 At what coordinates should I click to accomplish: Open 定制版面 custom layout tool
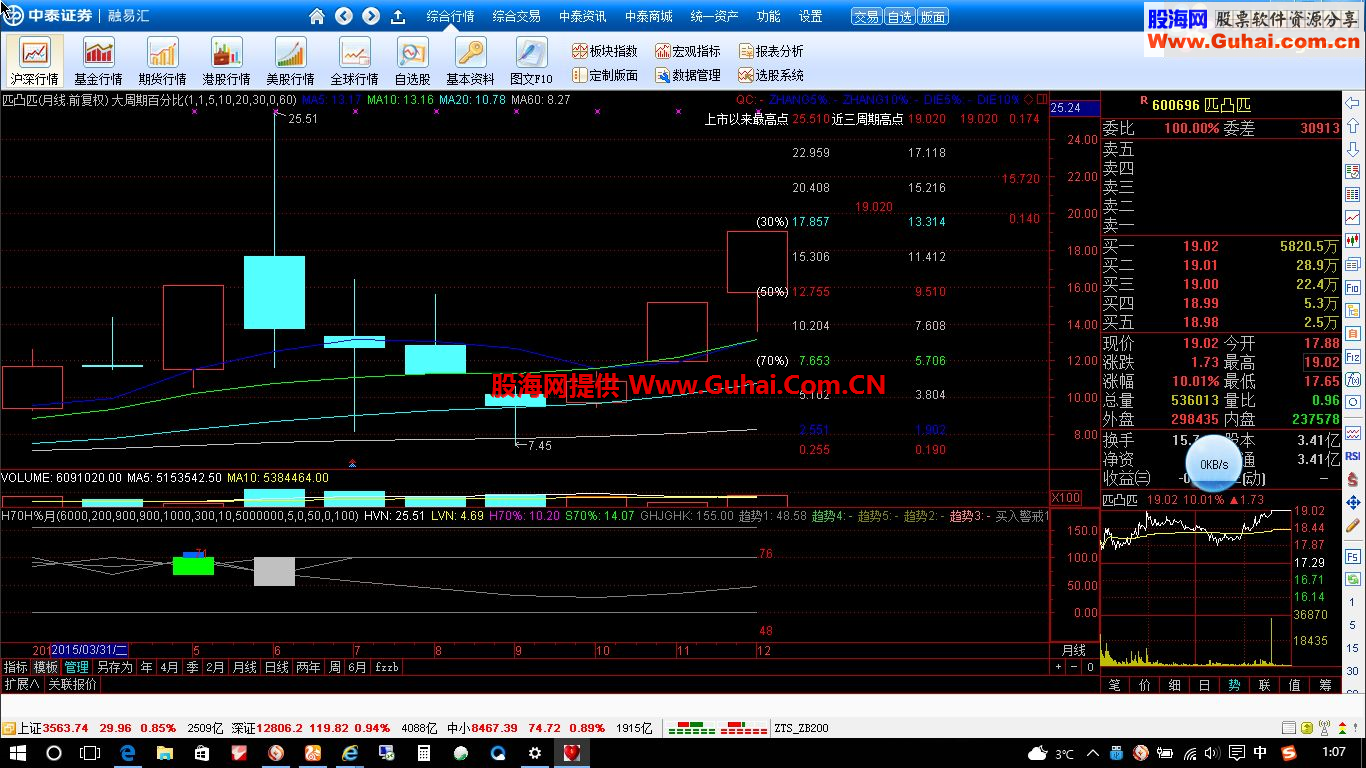(605, 75)
